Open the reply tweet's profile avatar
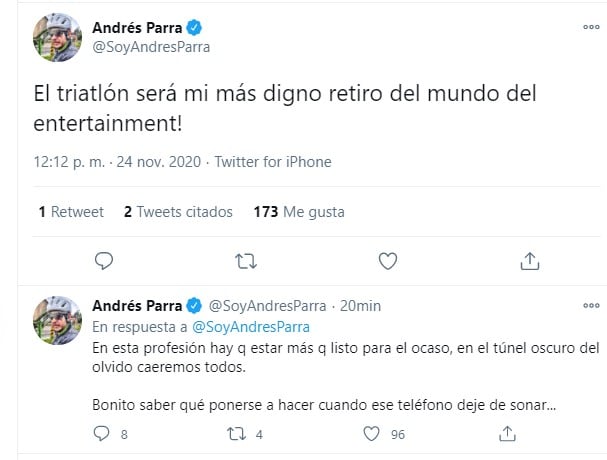The height and width of the screenshot is (460, 607). [x=55, y=320]
